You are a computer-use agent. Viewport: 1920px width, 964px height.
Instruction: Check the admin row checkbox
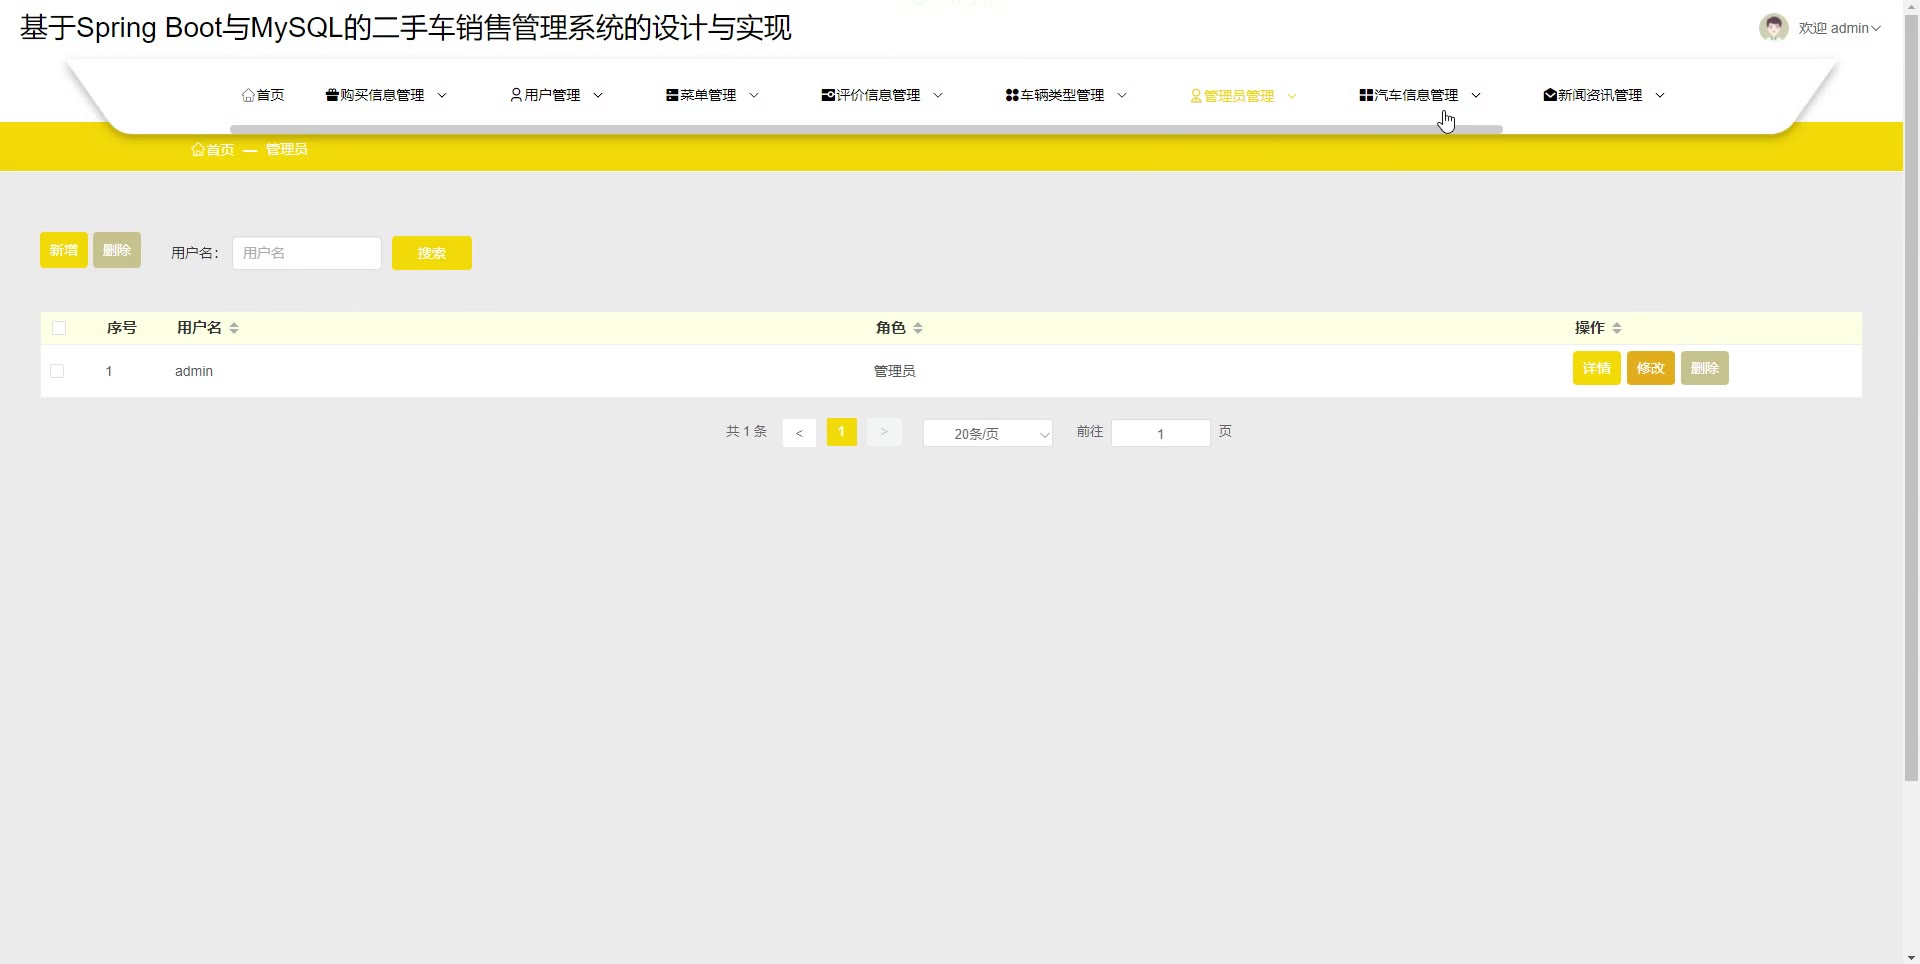[x=57, y=371]
